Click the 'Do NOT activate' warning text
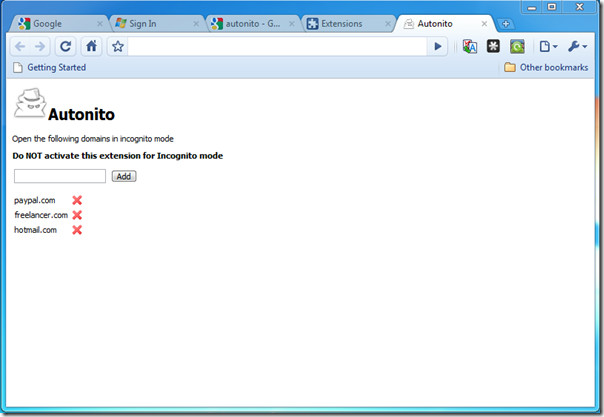The height and width of the screenshot is (417, 604). [x=118, y=156]
